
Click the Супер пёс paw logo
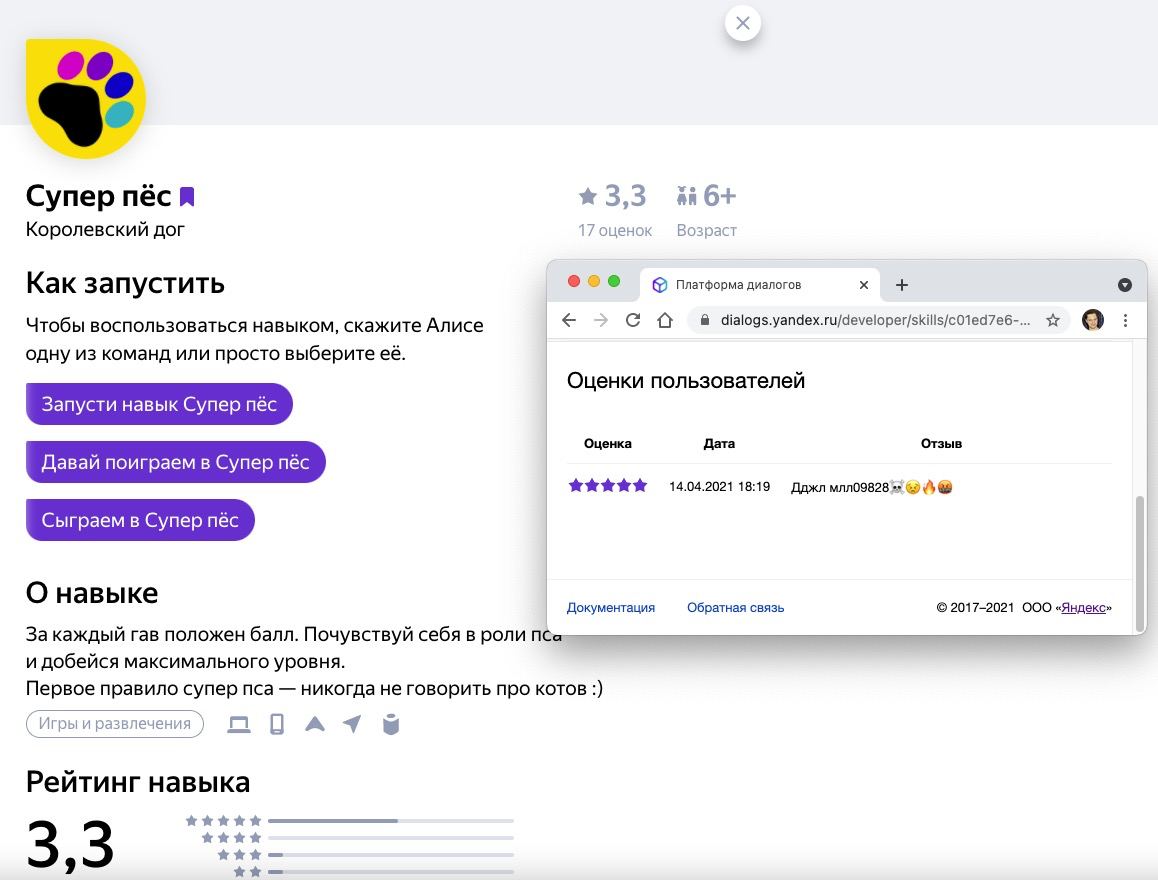[x=86, y=98]
